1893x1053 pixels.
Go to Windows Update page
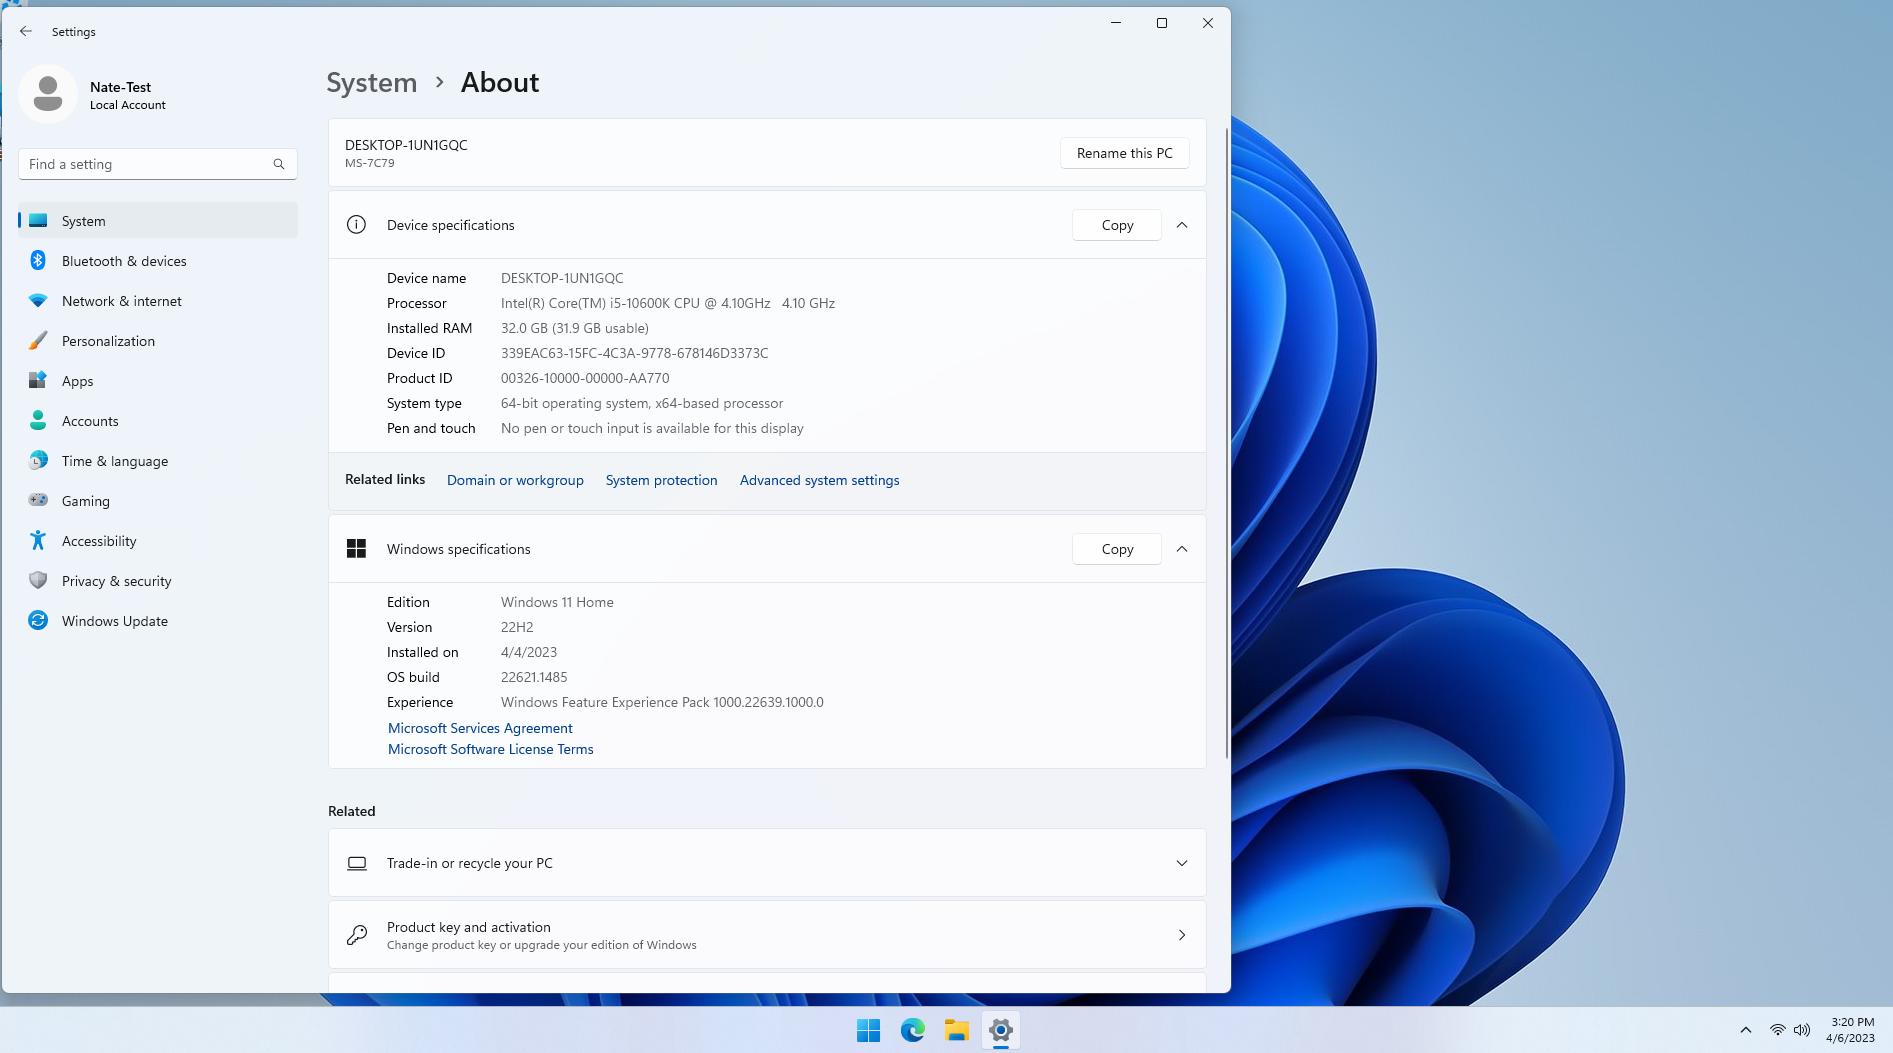[x=158, y=620]
